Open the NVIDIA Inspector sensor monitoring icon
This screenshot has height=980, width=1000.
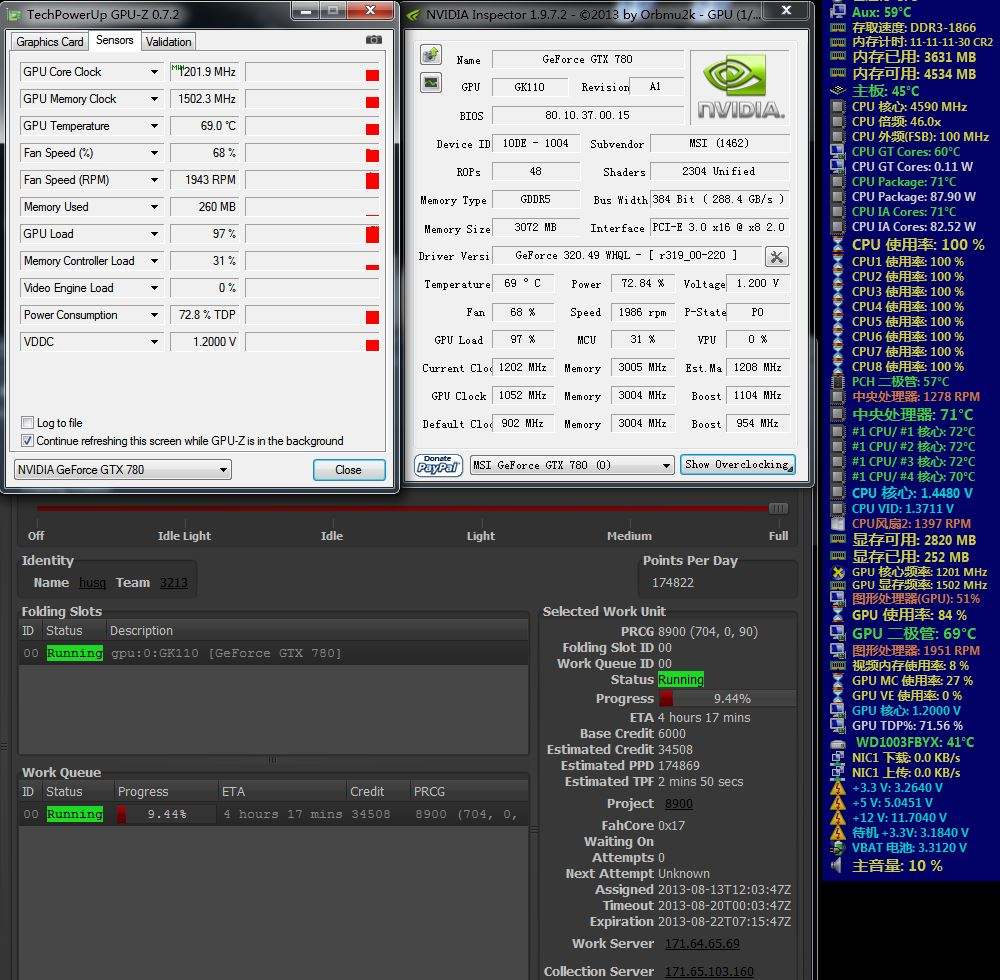431,82
